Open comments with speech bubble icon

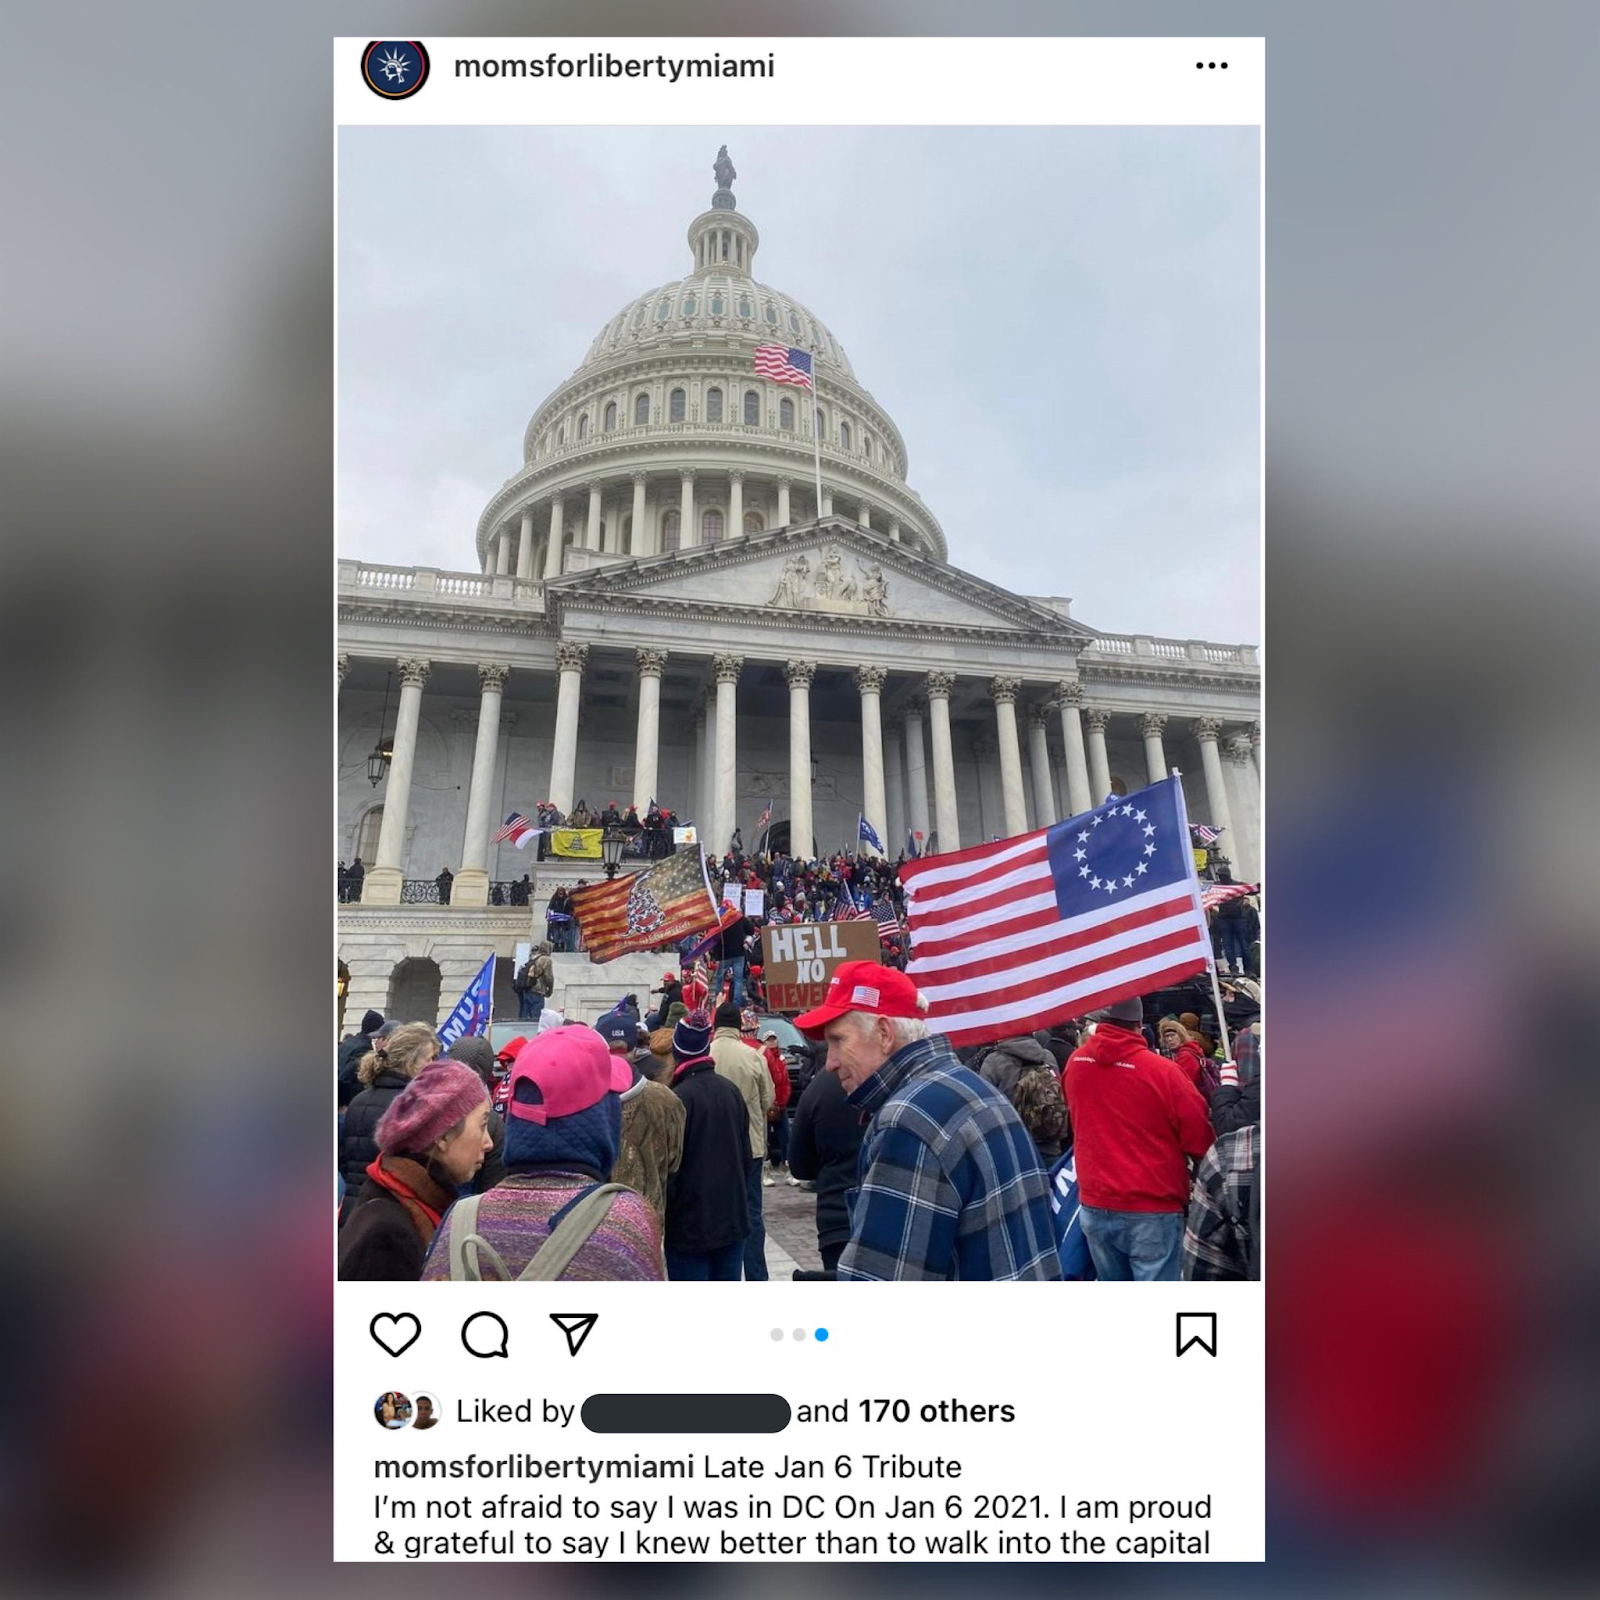point(485,1334)
